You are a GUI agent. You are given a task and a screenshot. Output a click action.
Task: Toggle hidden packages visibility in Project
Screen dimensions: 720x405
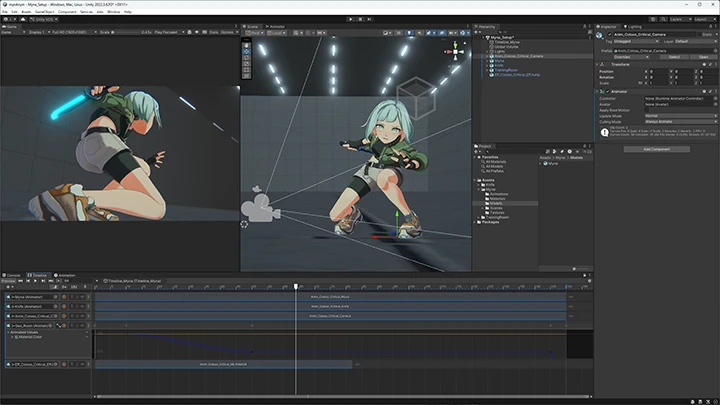(x=585, y=151)
